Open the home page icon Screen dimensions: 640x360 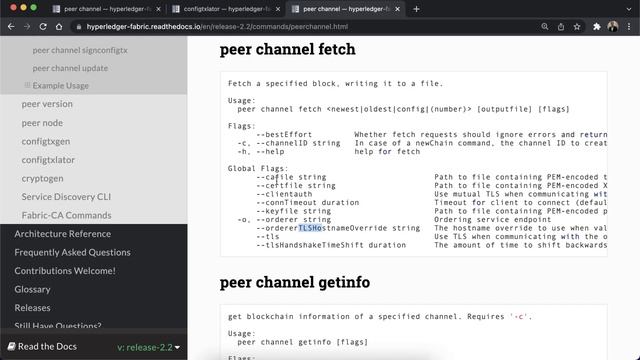[x=59, y=27]
